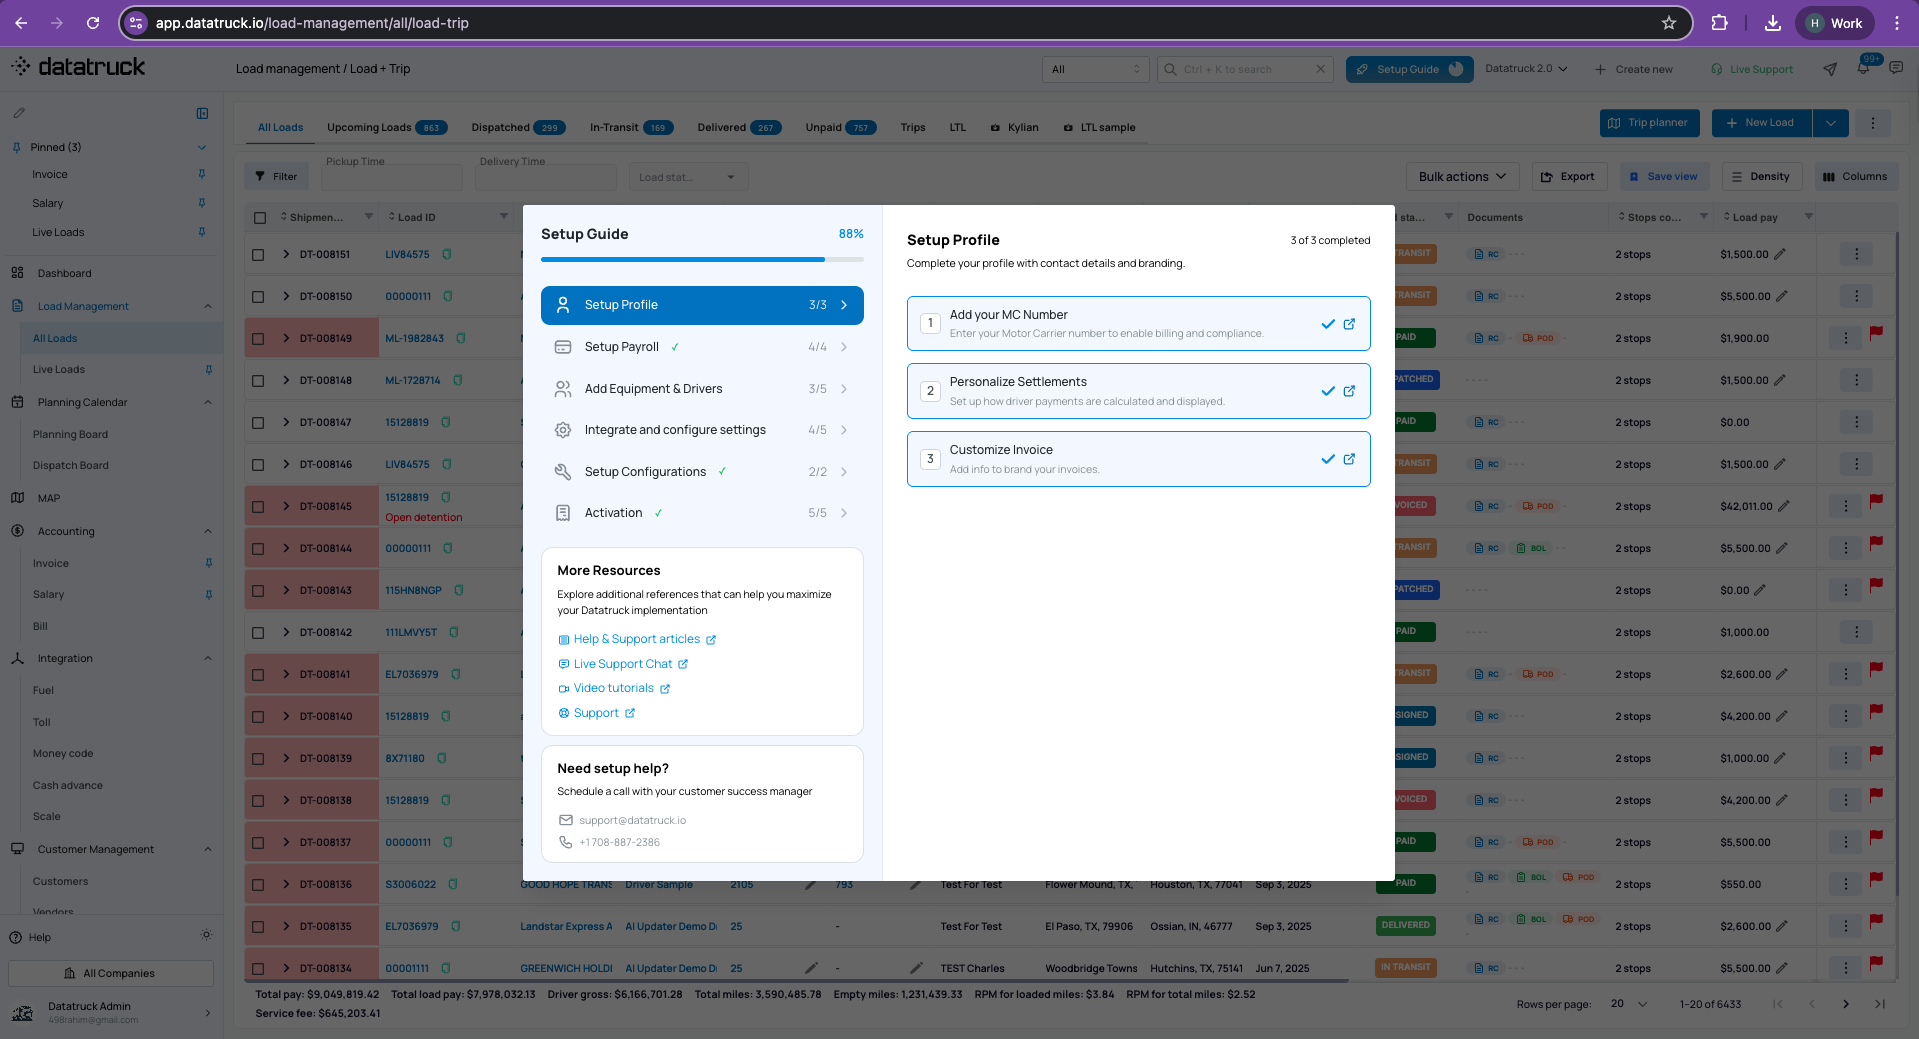
Task: Select the checkbox for row DT-008148
Action: 258,381
